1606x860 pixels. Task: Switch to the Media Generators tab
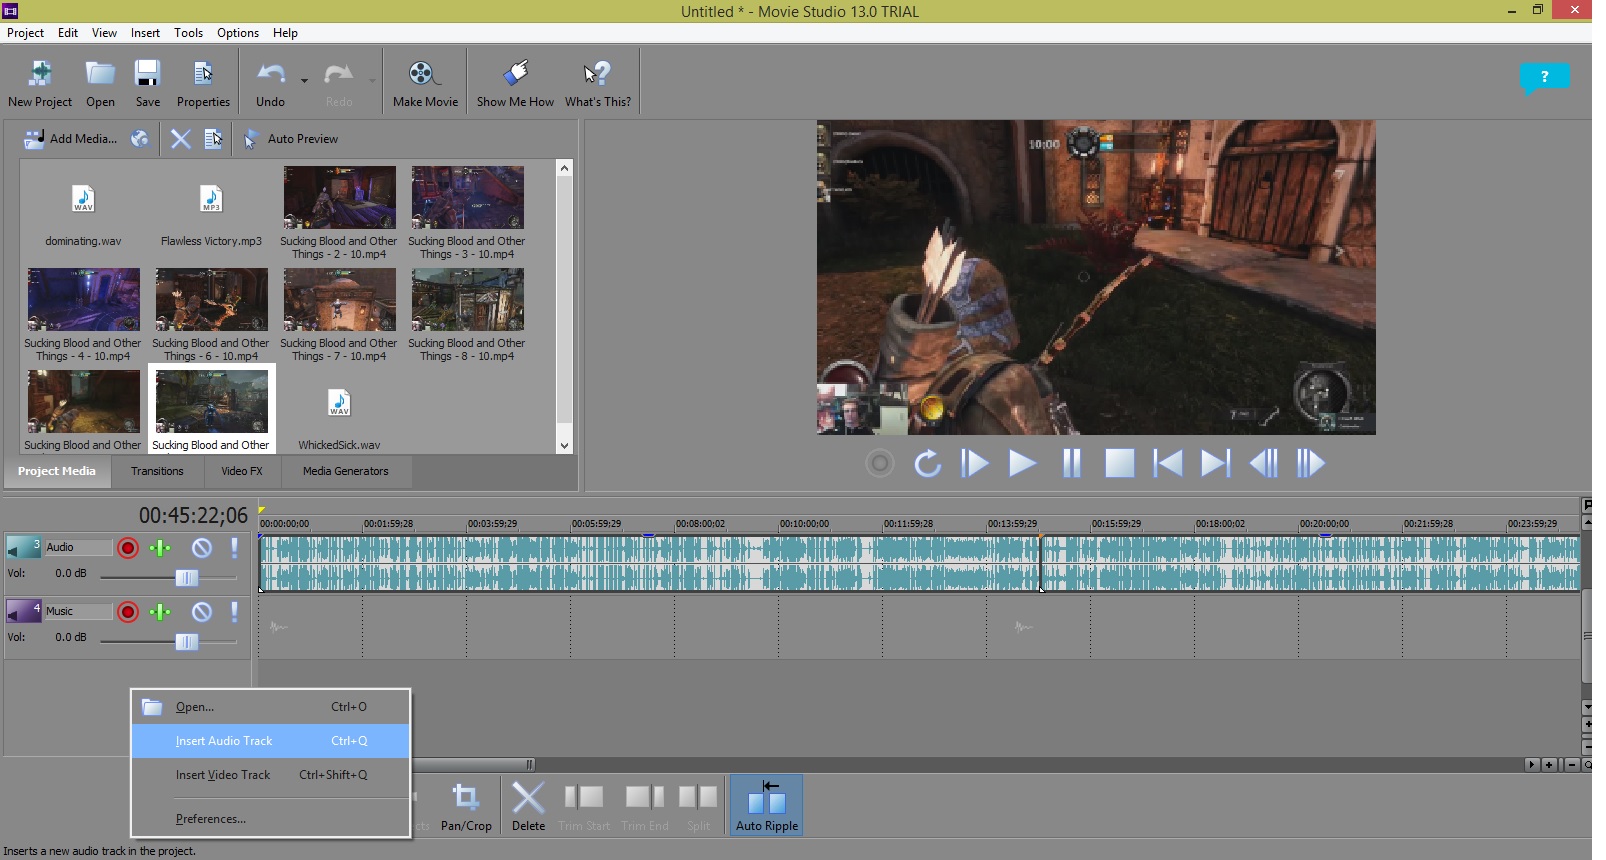[346, 471]
